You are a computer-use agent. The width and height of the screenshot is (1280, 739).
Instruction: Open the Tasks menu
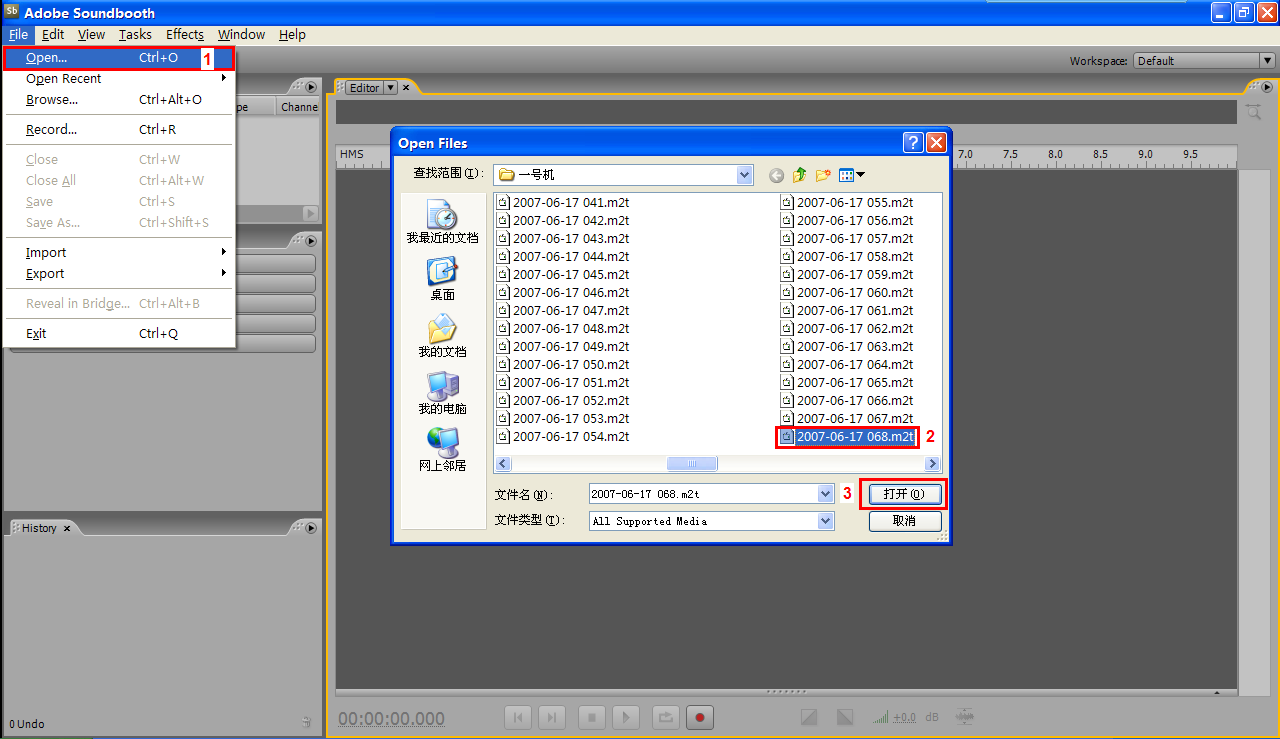coord(135,34)
